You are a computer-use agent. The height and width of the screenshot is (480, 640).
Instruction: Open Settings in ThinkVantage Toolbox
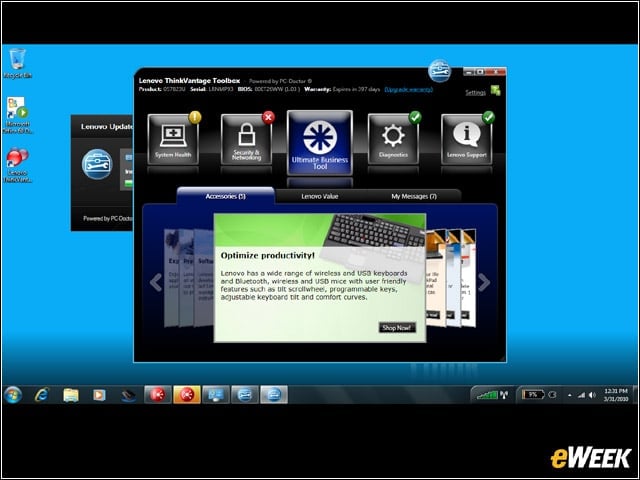pos(476,93)
